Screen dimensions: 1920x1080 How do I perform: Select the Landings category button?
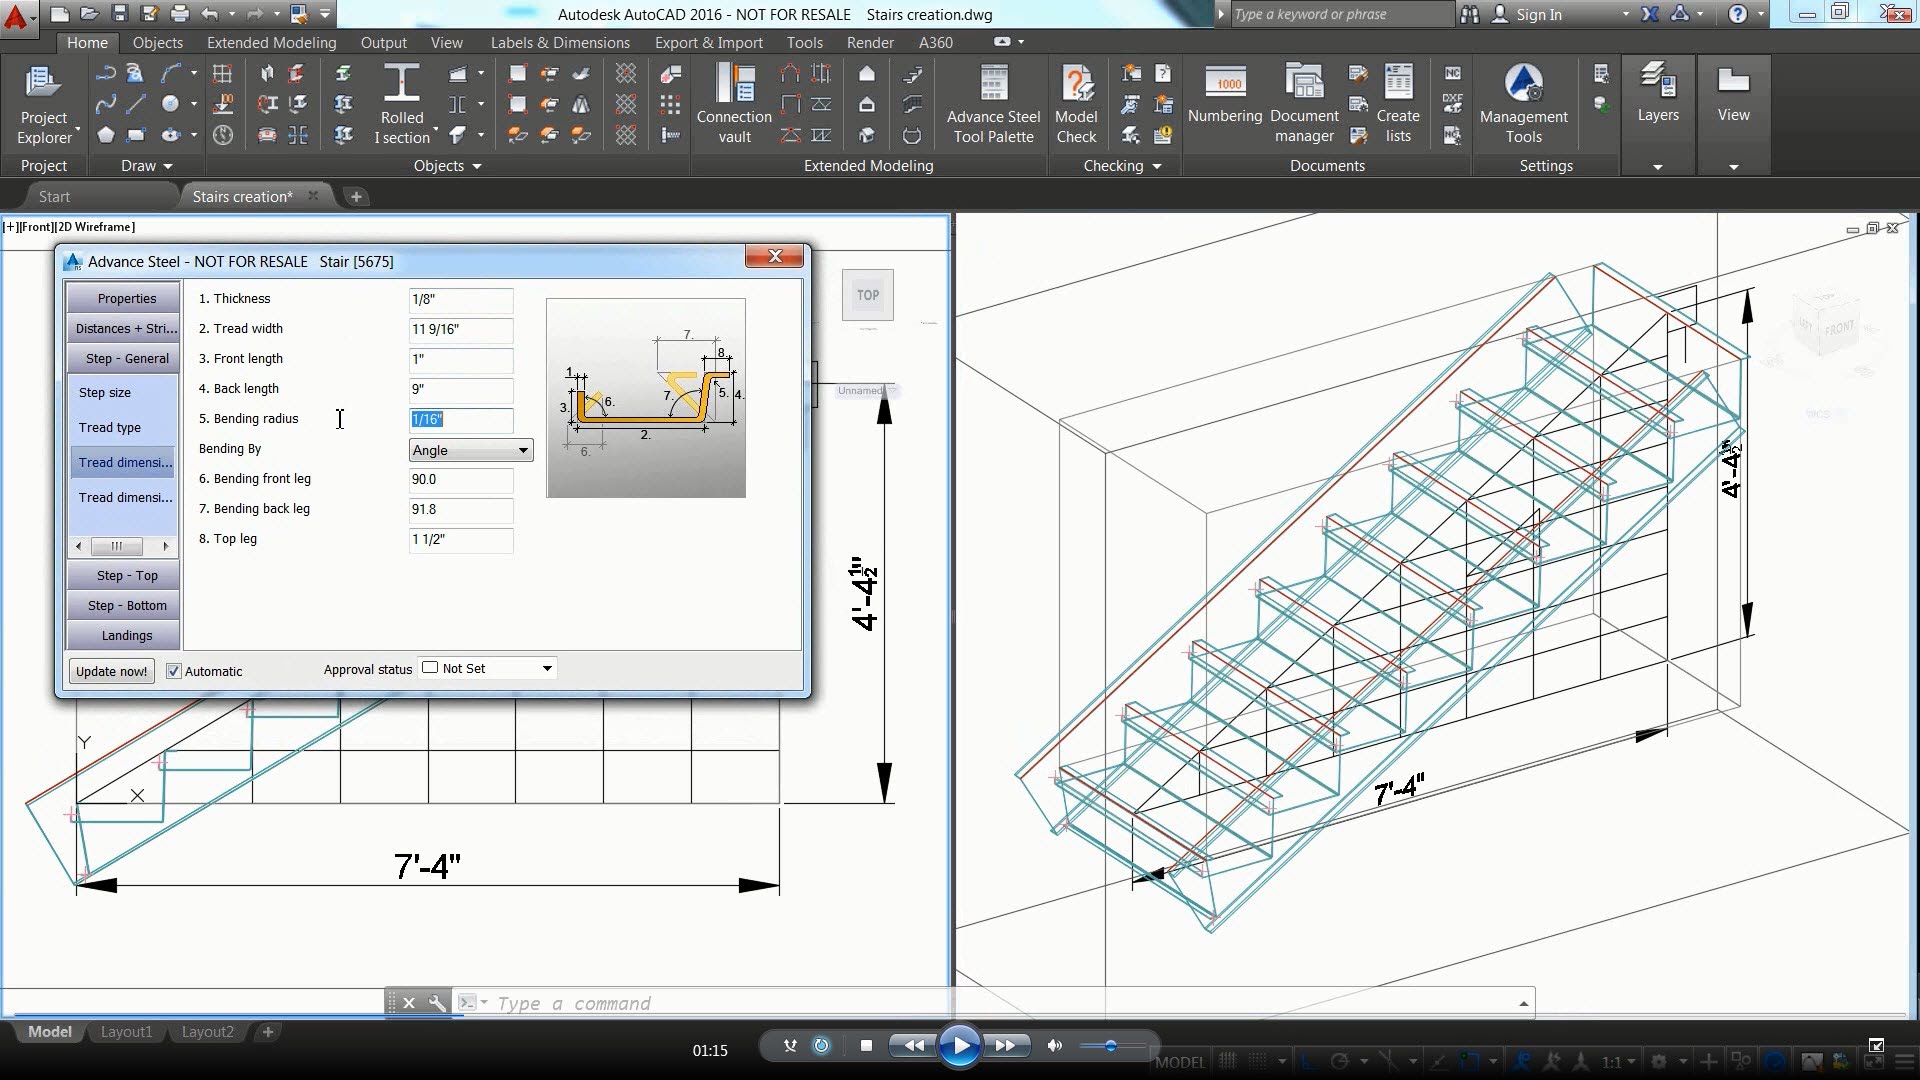(x=123, y=635)
